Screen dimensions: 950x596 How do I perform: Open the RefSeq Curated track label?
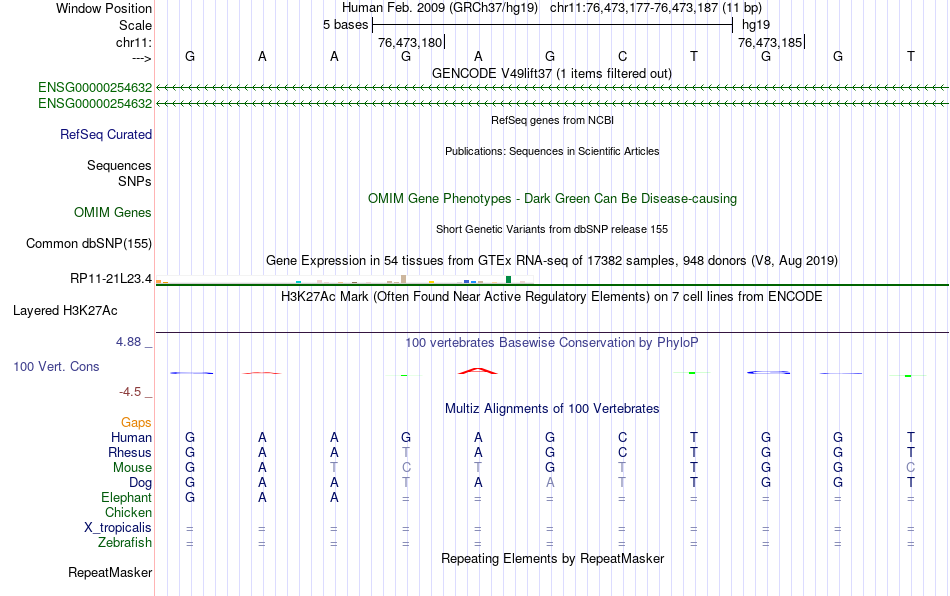click(105, 134)
